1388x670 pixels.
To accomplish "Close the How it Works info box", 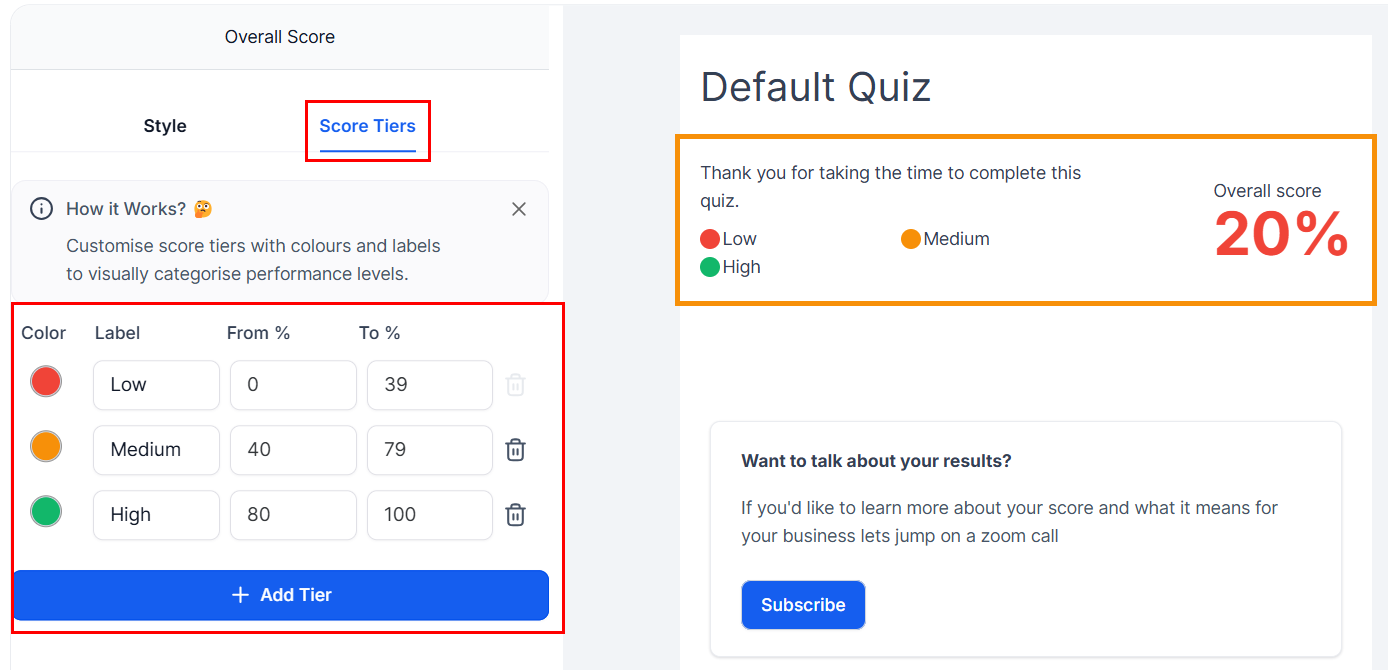I will click(519, 209).
